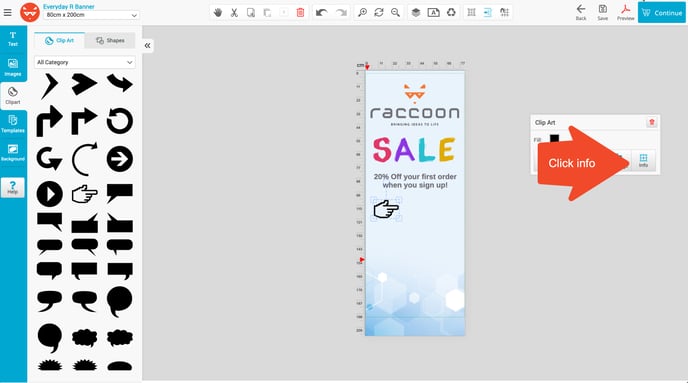The width and height of the screenshot is (688, 383).
Task: Open the Text sidebar tool
Action: 13,39
